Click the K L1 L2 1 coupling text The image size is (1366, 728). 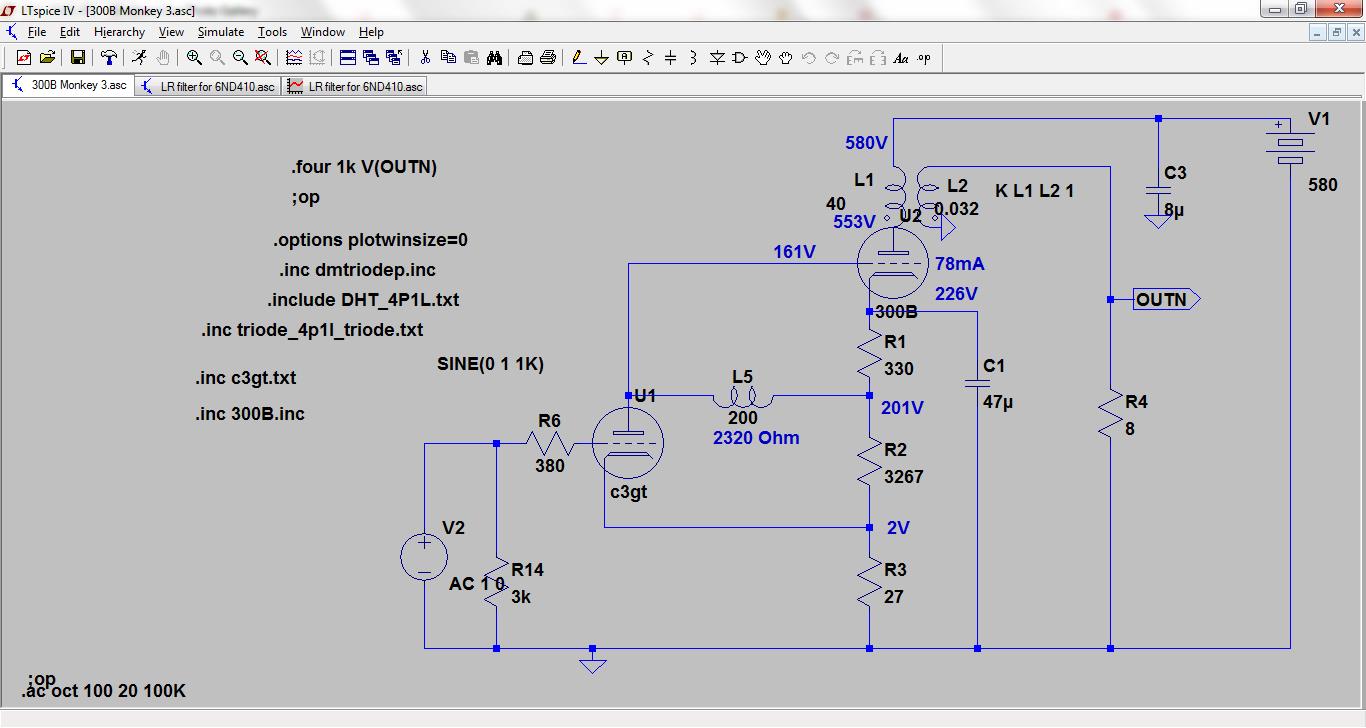coord(1035,191)
